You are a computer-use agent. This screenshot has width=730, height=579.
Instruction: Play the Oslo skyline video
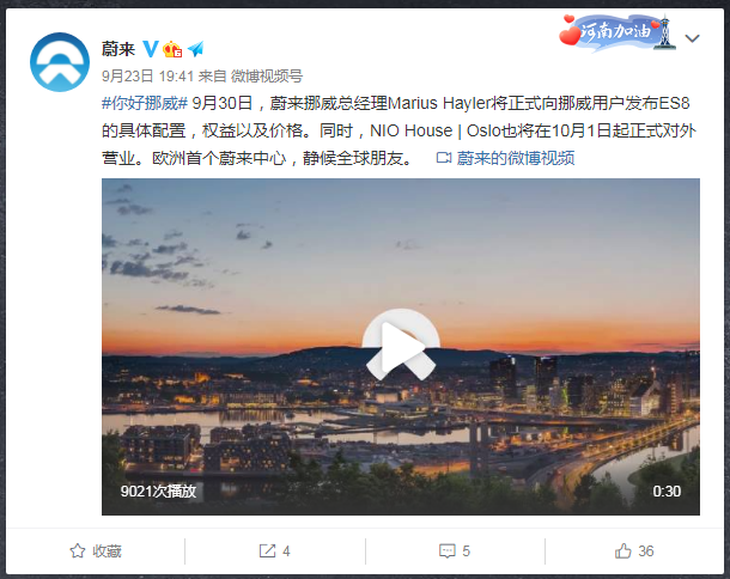[400, 346]
